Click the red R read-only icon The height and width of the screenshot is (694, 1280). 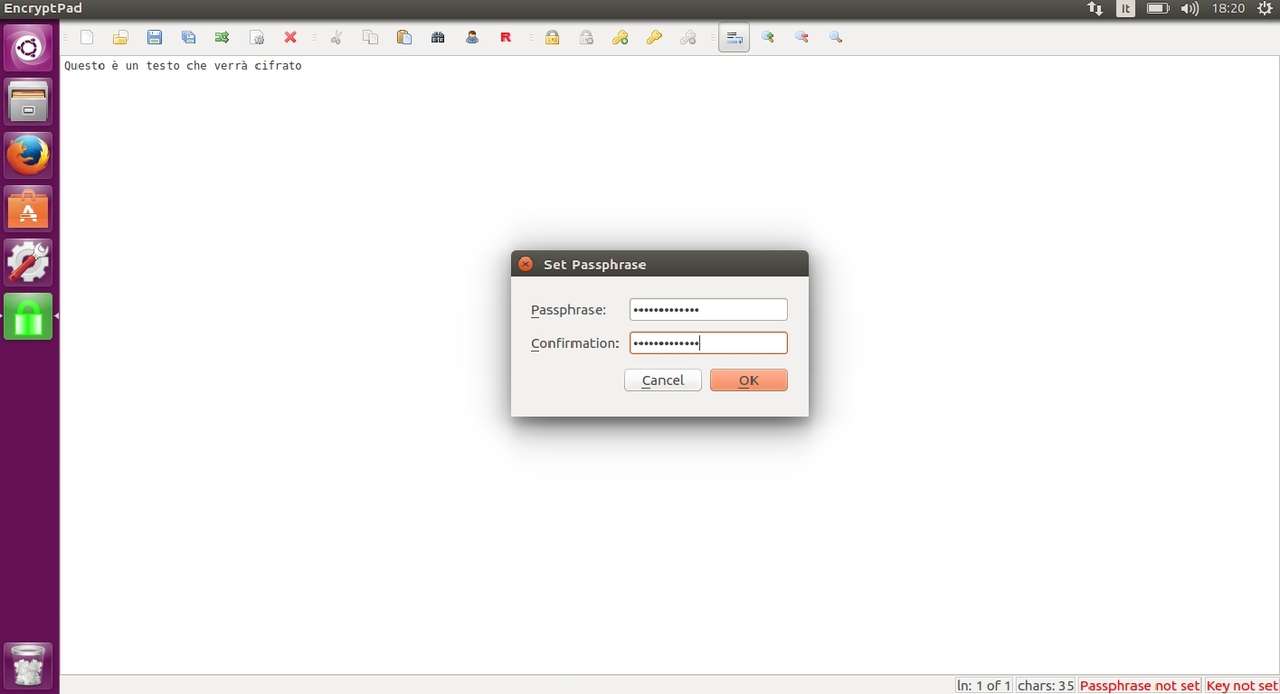tap(505, 38)
